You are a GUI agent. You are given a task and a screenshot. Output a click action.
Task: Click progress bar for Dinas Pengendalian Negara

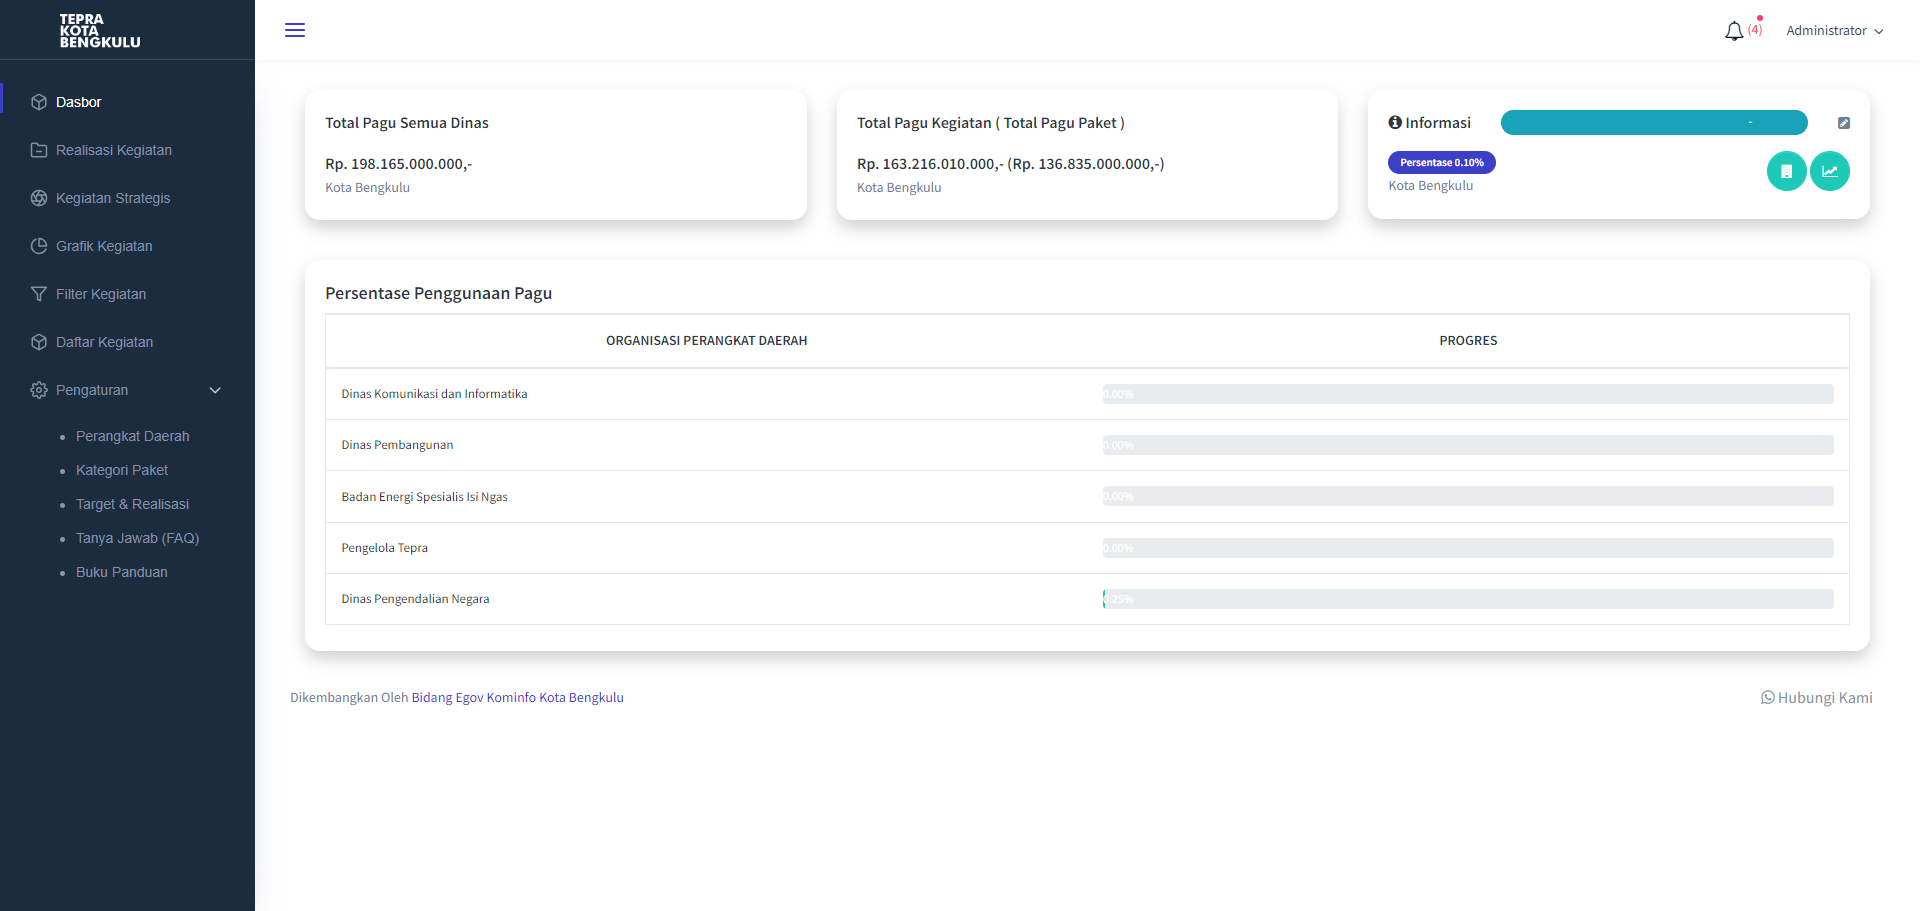coord(1468,599)
